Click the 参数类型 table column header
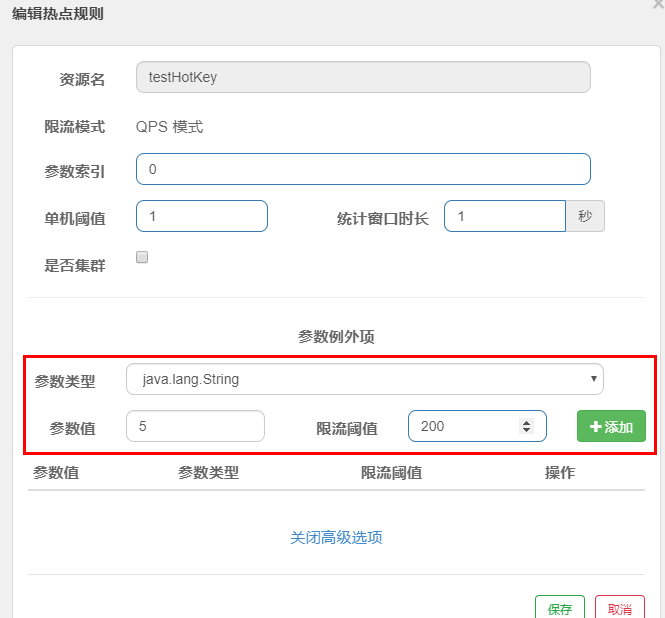 208,473
